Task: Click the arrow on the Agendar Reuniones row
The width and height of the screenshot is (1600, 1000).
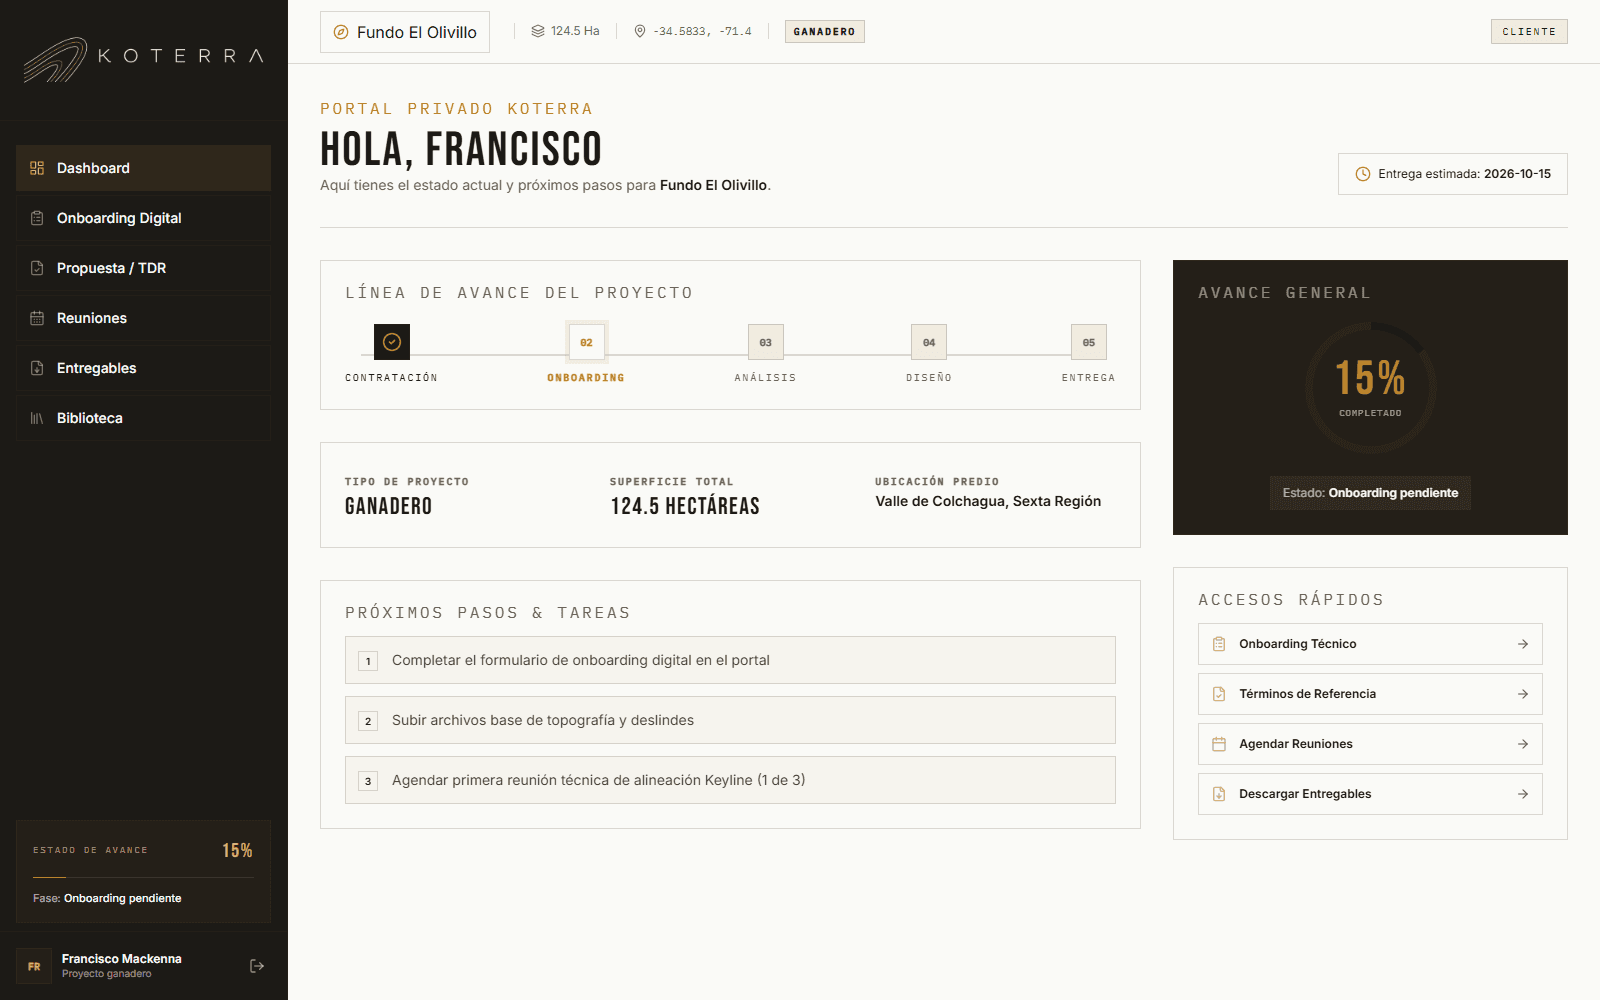Action: click(x=1523, y=744)
